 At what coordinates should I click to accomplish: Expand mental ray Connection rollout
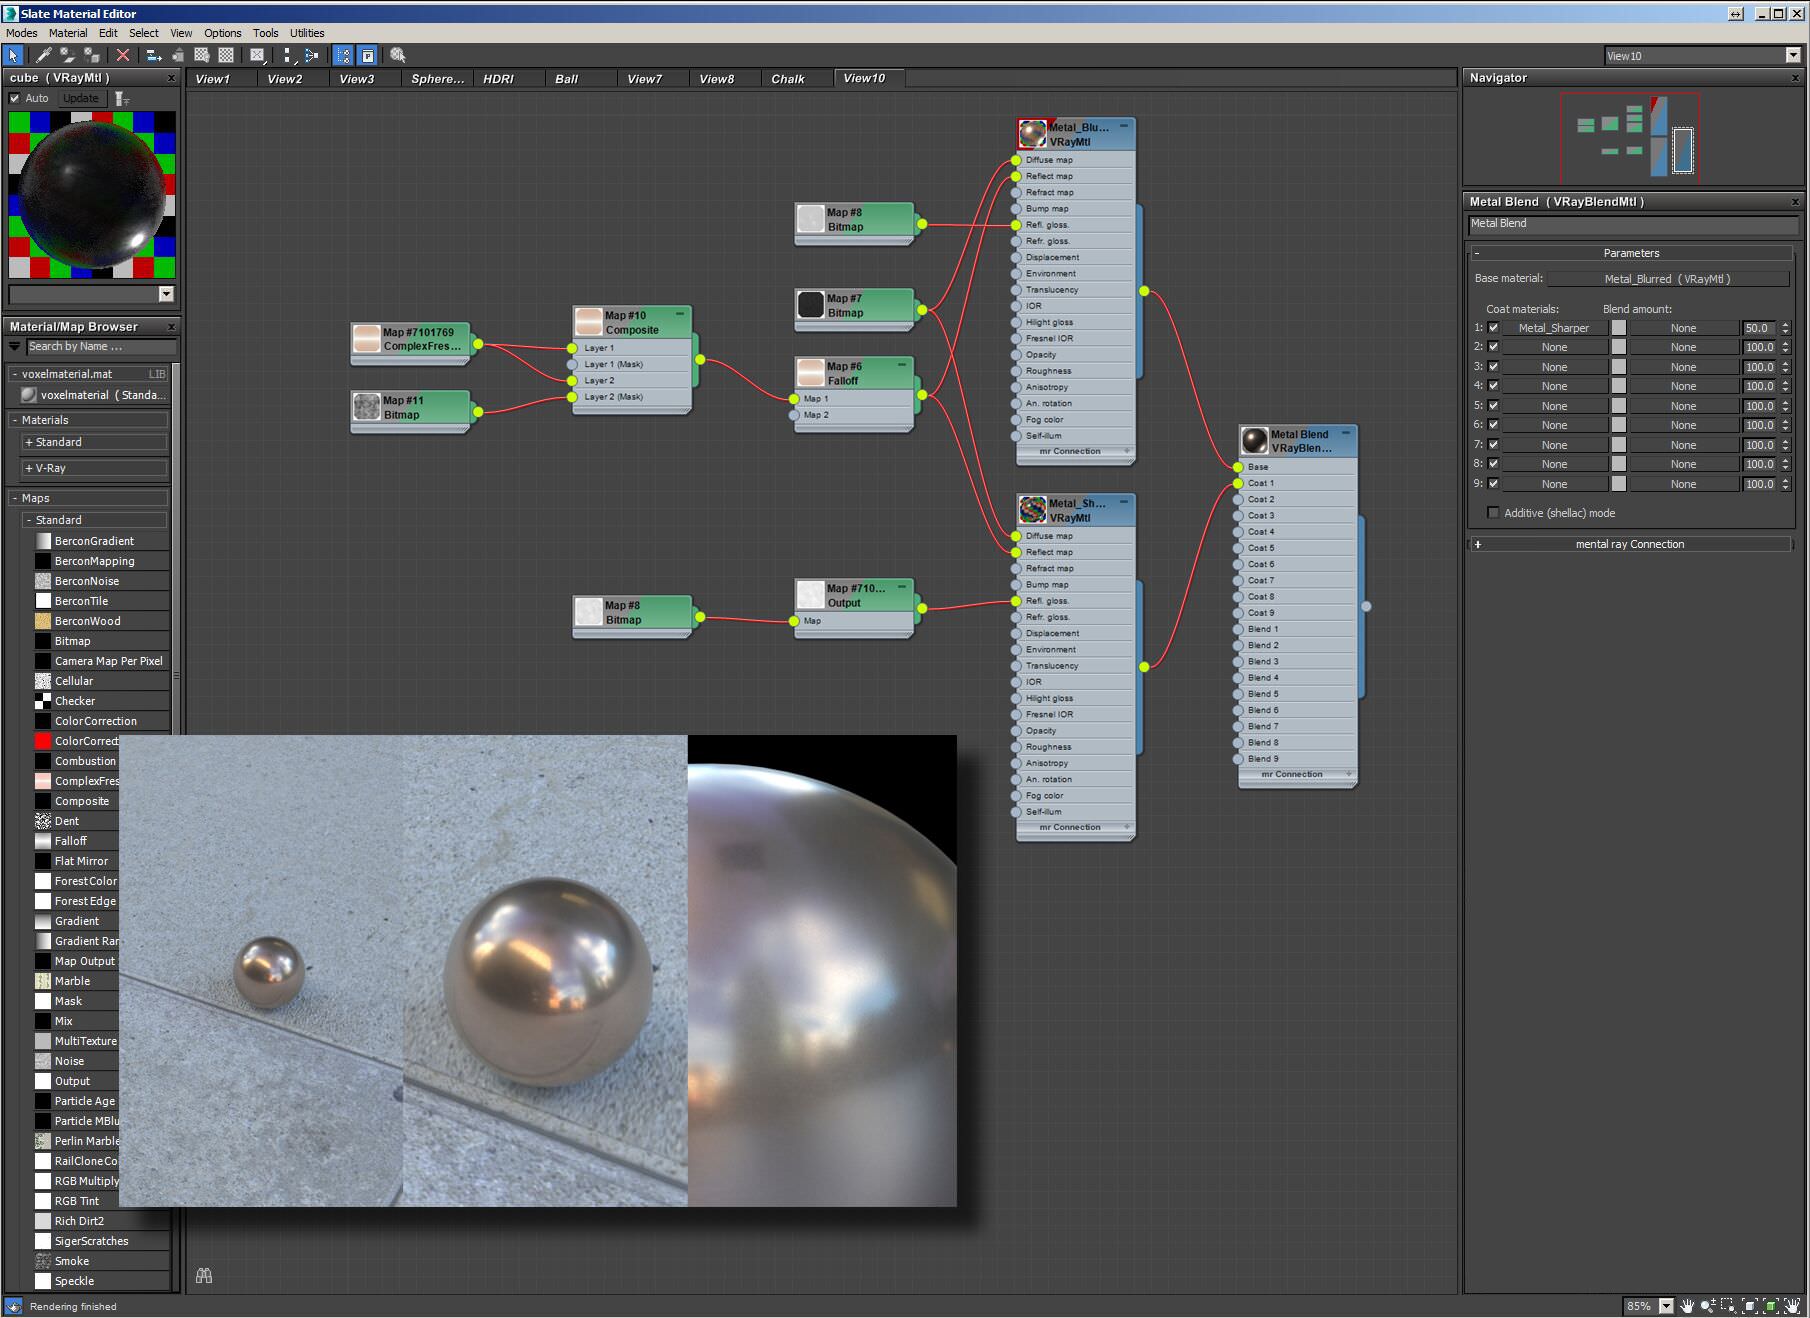(1477, 544)
